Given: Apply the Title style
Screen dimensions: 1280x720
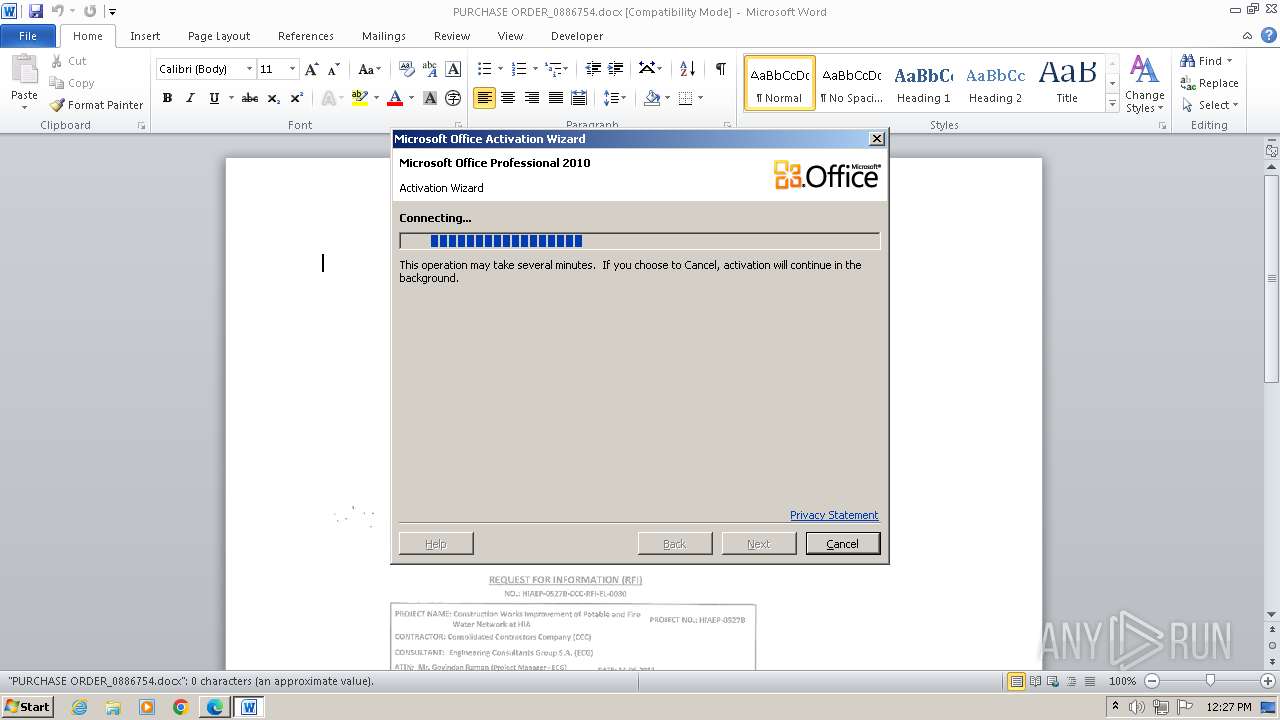Looking at the screenshot, I should 1067,83.
